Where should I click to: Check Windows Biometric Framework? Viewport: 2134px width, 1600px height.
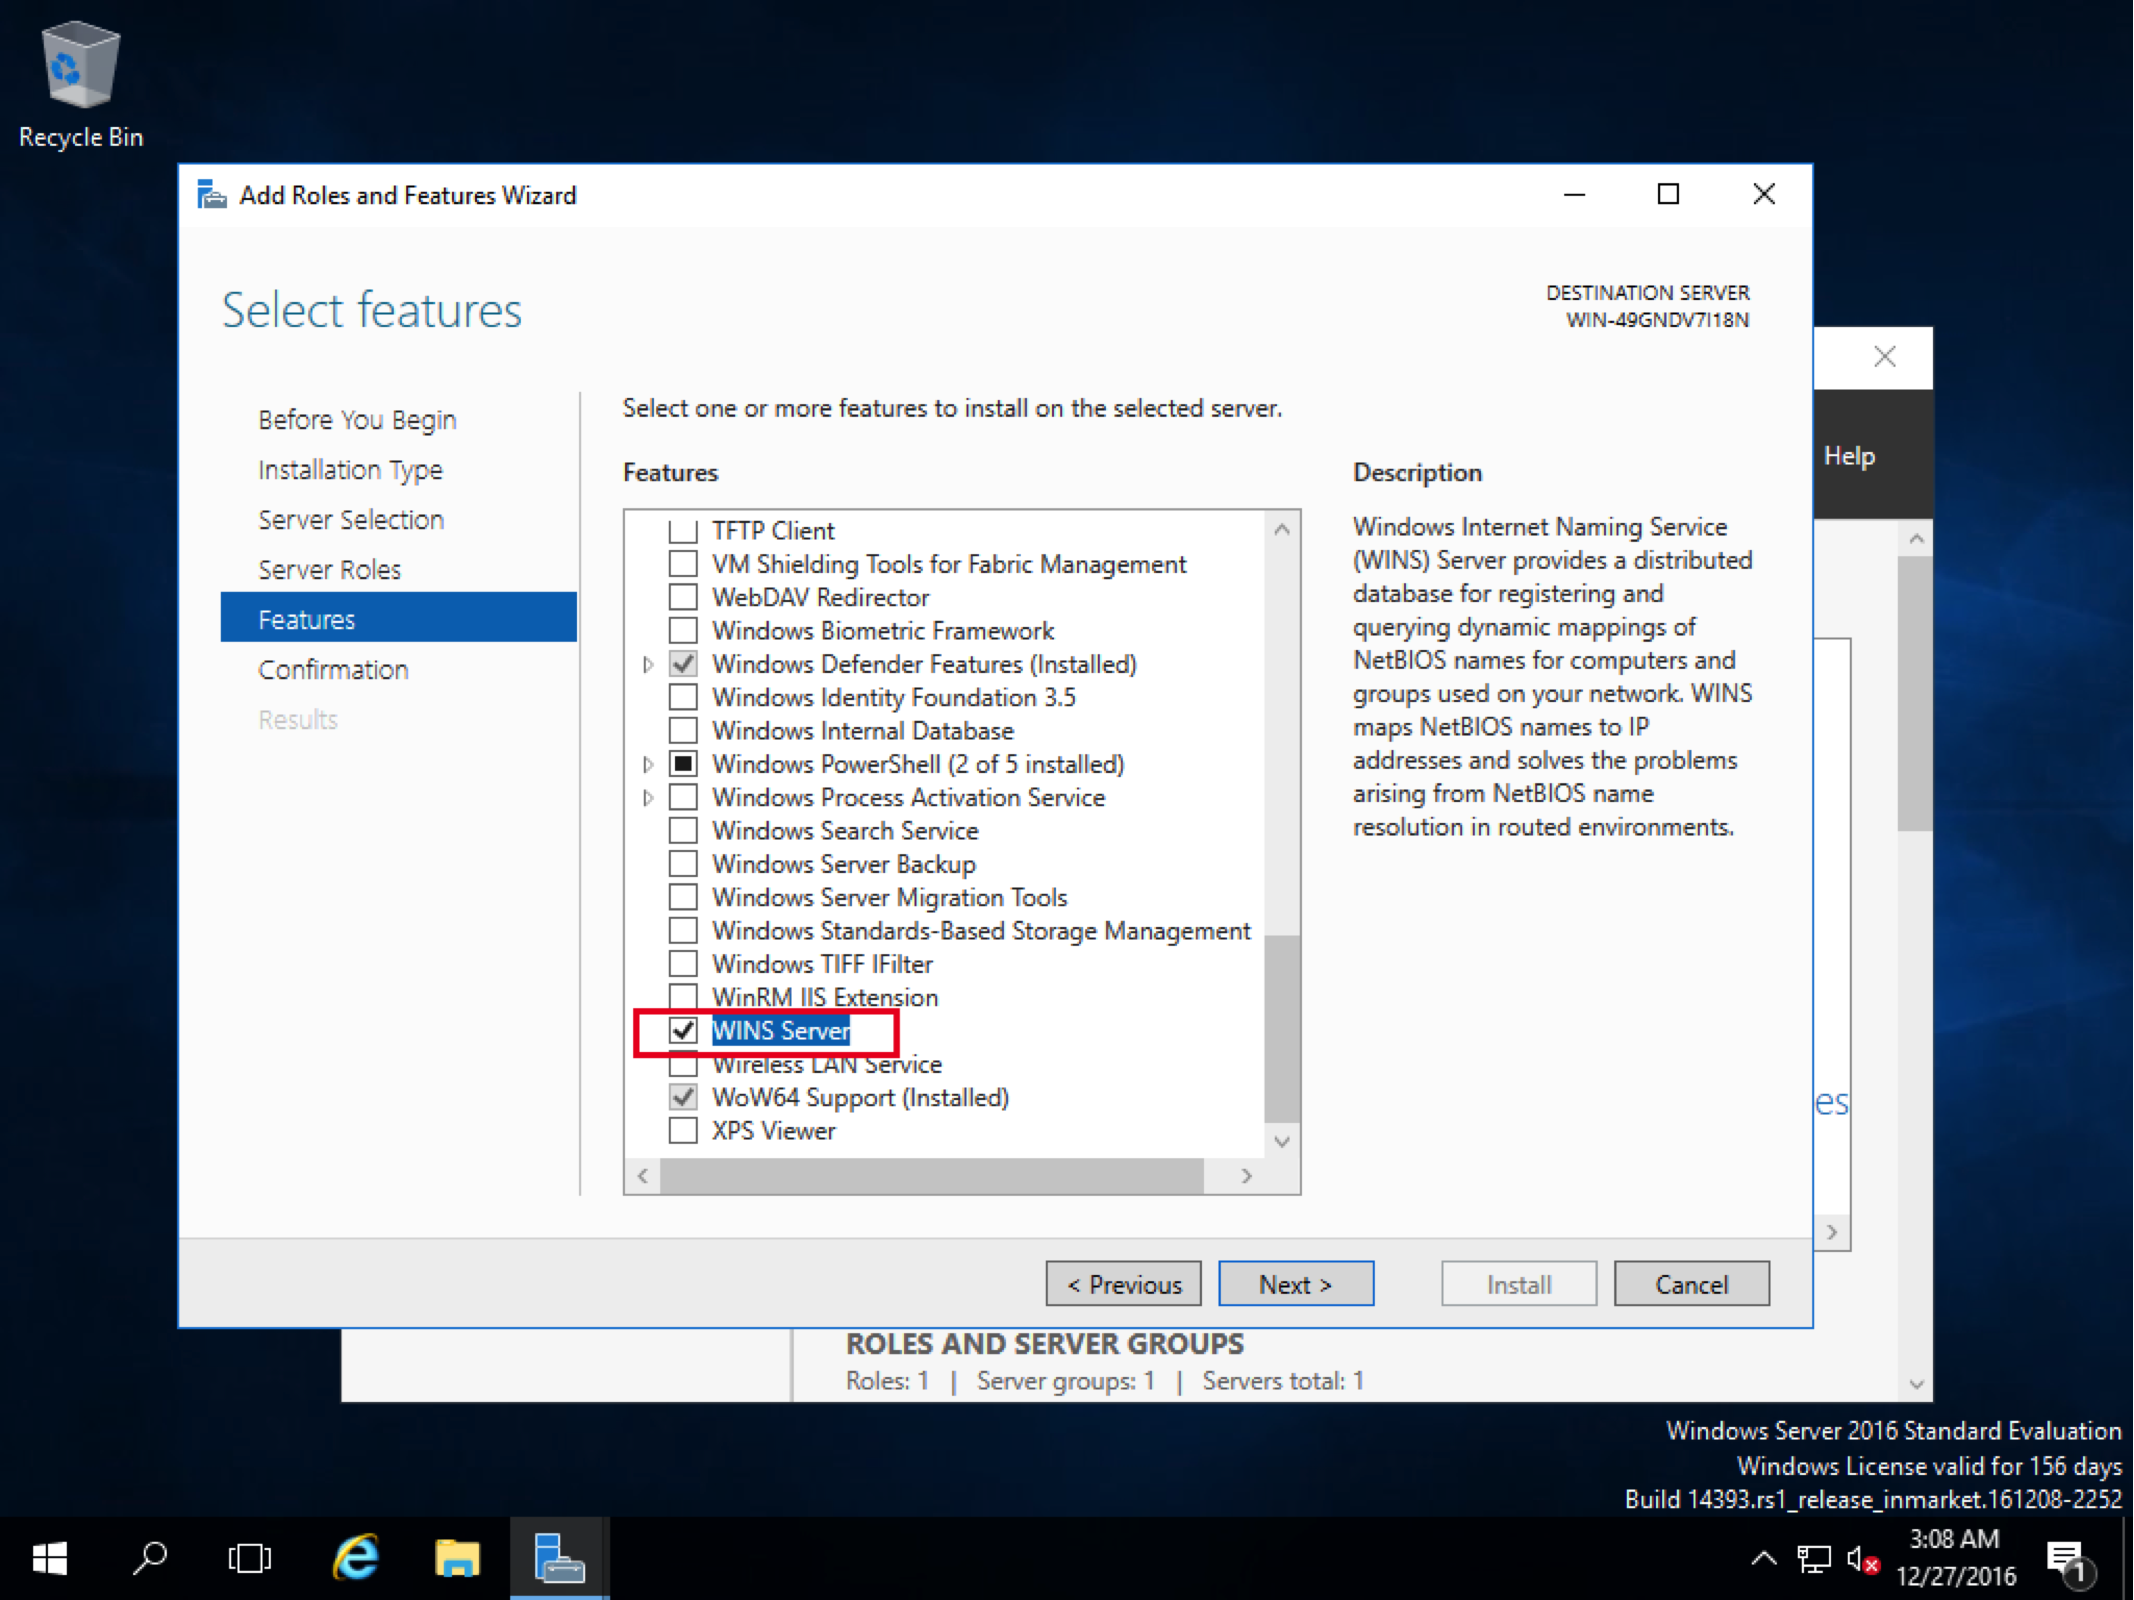click(x=683, y=630)
